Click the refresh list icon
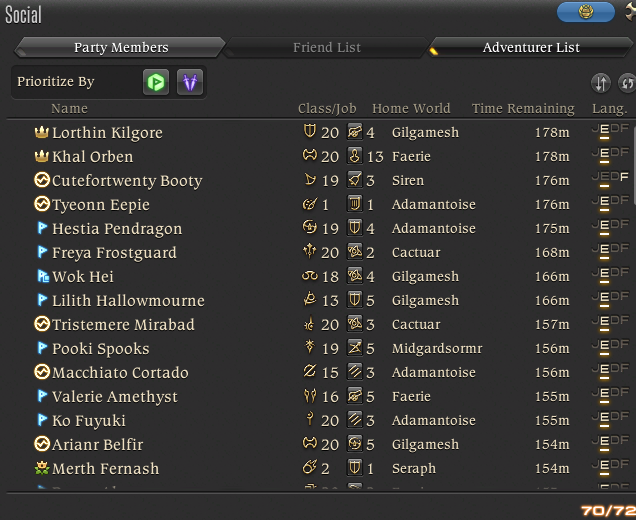Viewport: 636px width, 520px height. [627, 84]
